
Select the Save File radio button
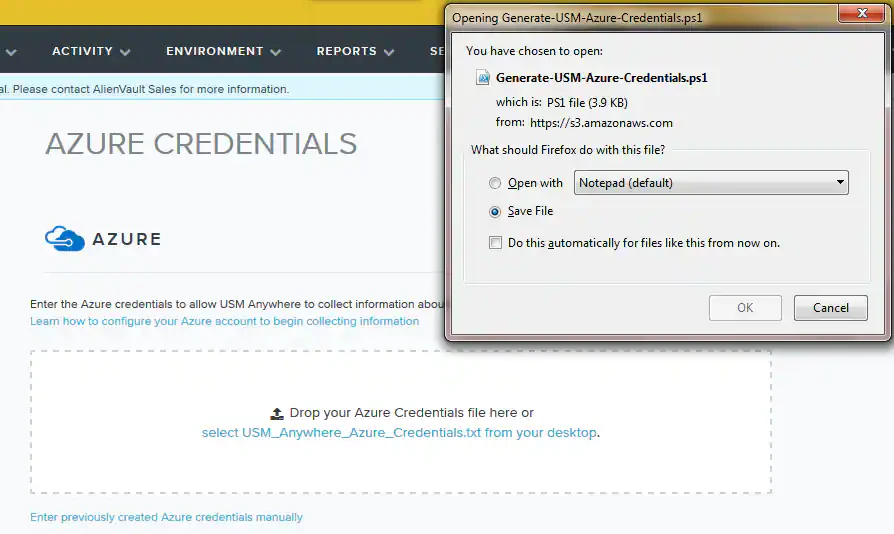coord(495,211)
